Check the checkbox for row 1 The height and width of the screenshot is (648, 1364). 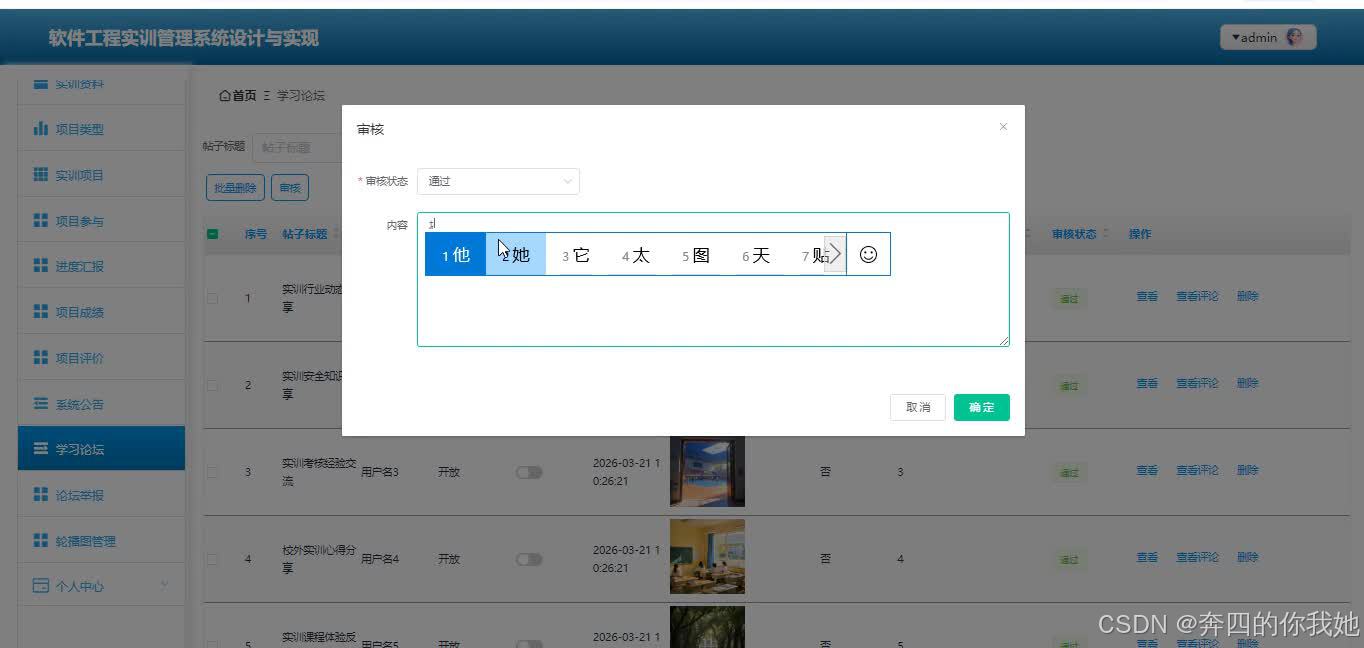pyautogui.click(x=213, y=297)
